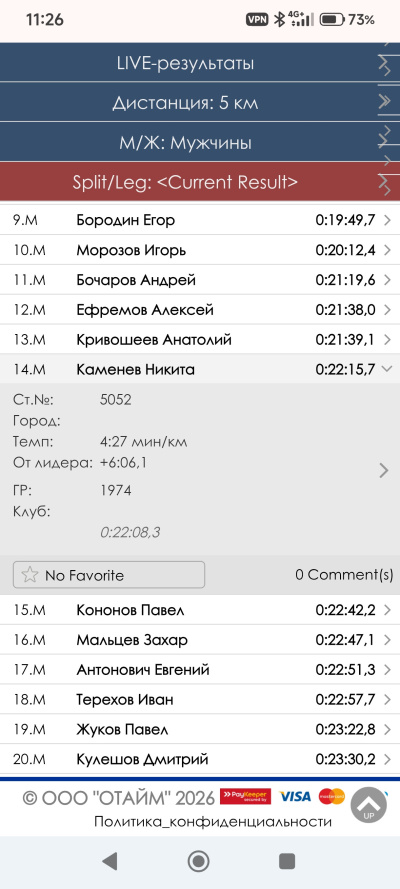This screenshot has width=400, height=889.
Task: Open the Дистанция: 5 км selector
Action: coord(200,103)
